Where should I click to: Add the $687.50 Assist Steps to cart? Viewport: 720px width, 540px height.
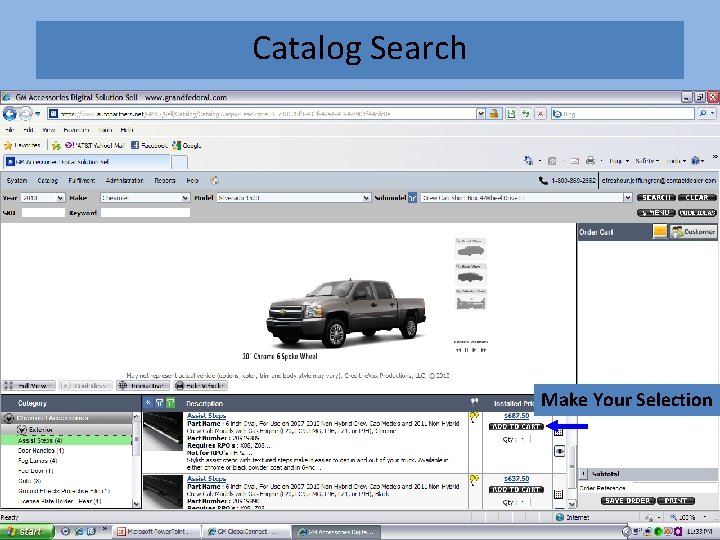517,427
